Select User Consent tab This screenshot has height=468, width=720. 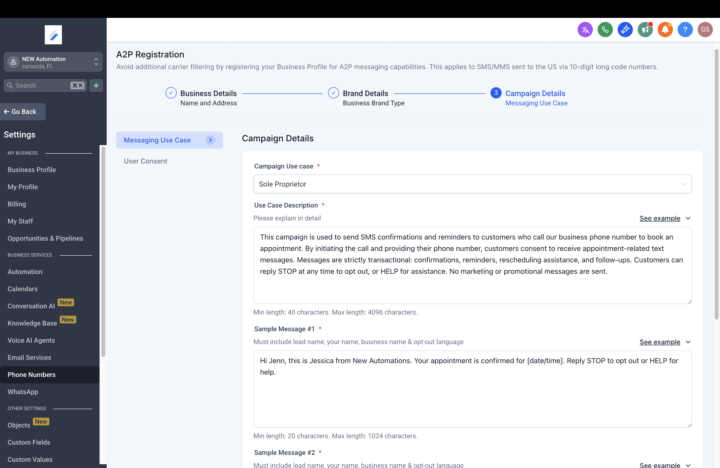[x=145, y=161]
